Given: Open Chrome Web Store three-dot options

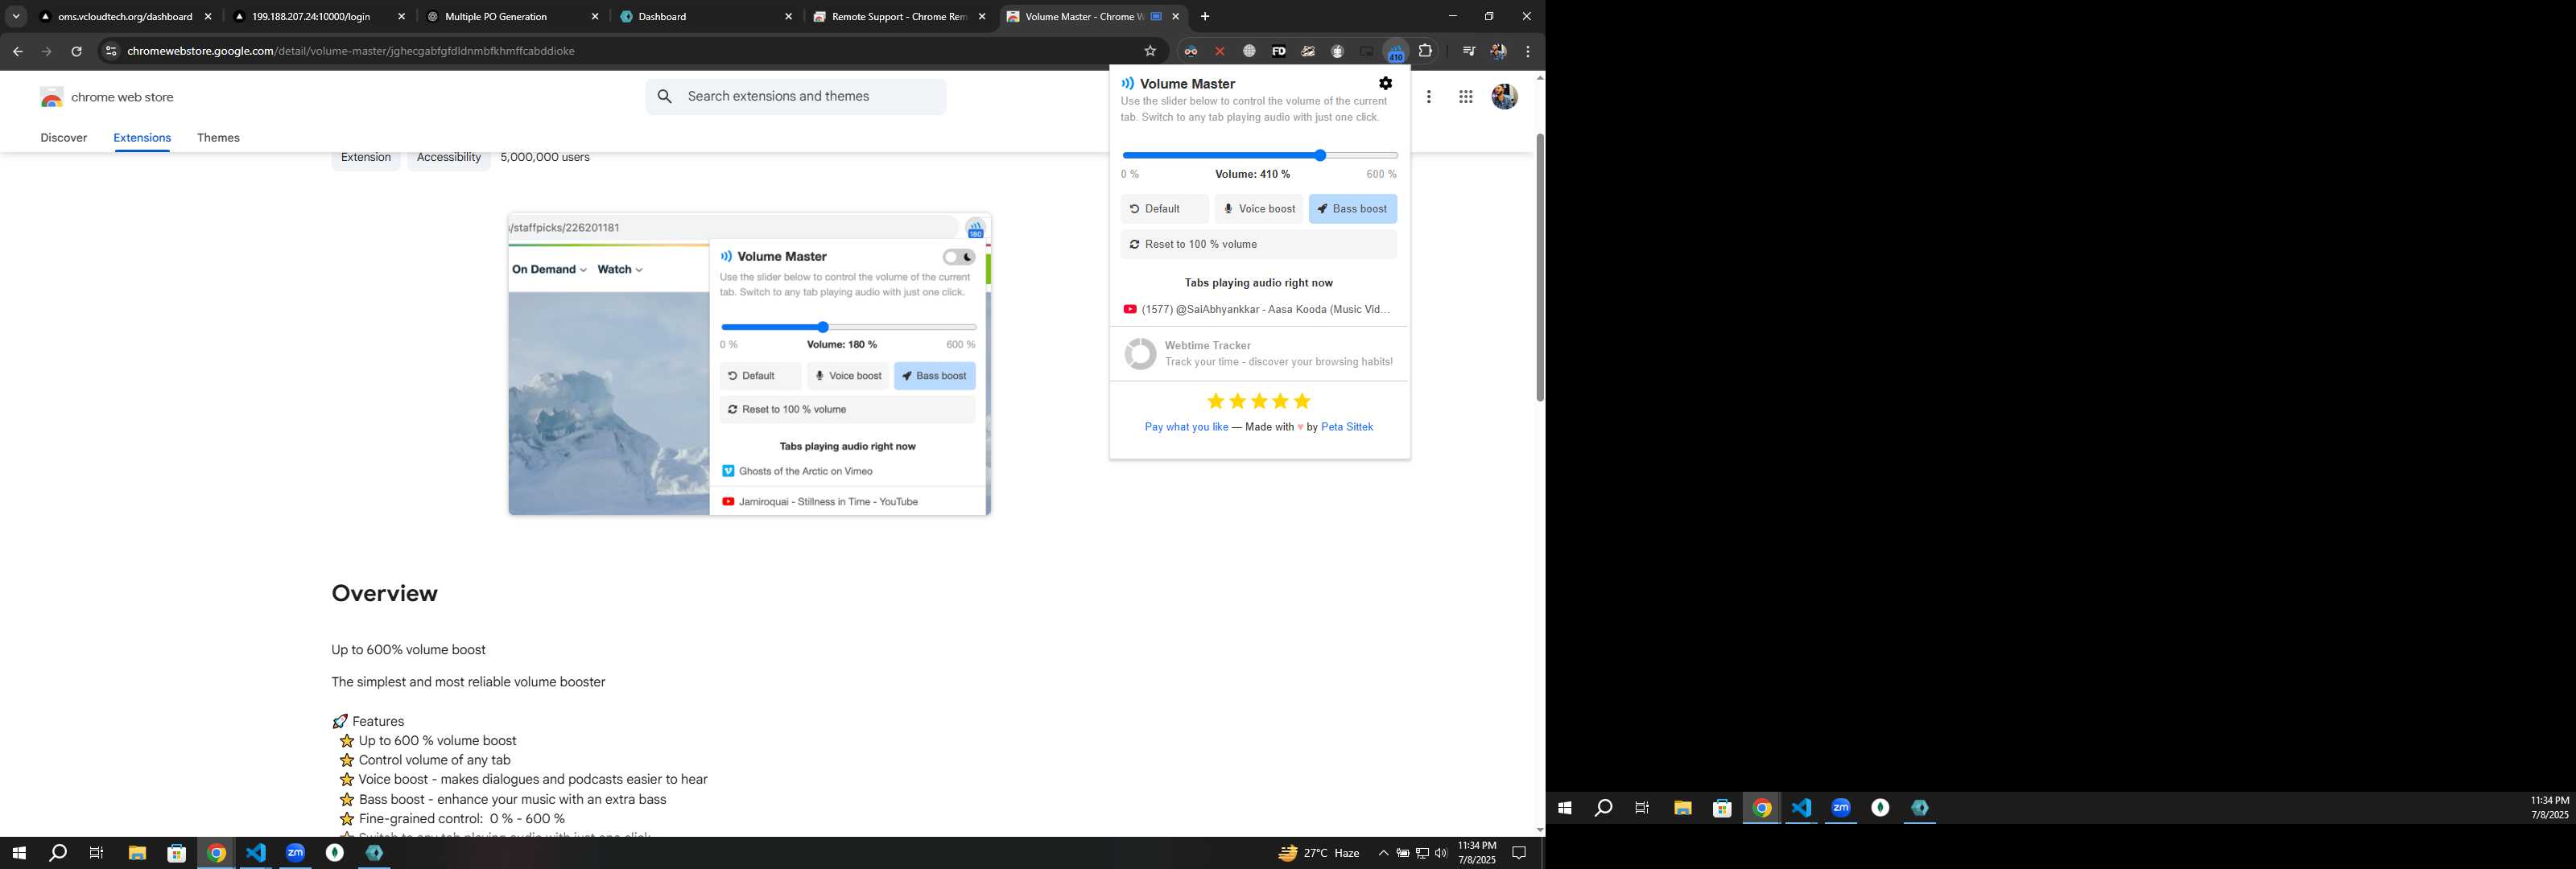Looking at the screenshot, I should 1429,97.
